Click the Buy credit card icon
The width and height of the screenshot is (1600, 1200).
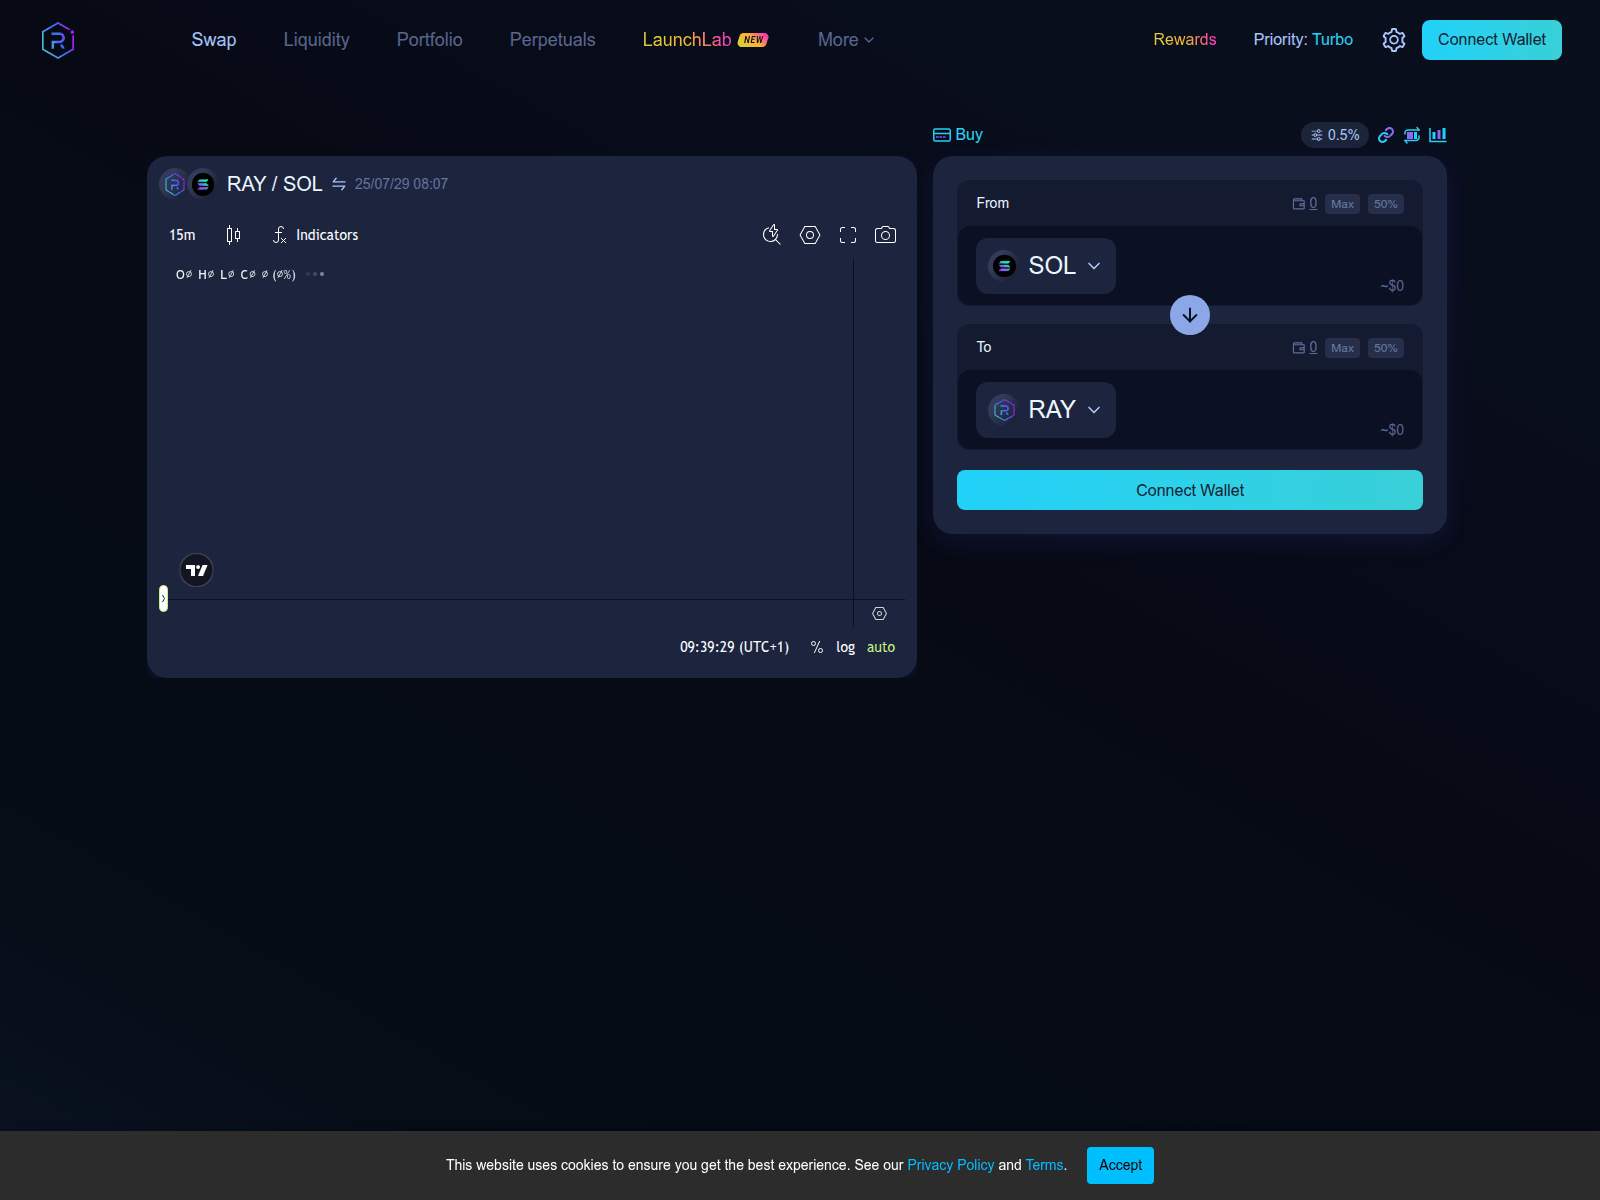click(x=942, y=135)
